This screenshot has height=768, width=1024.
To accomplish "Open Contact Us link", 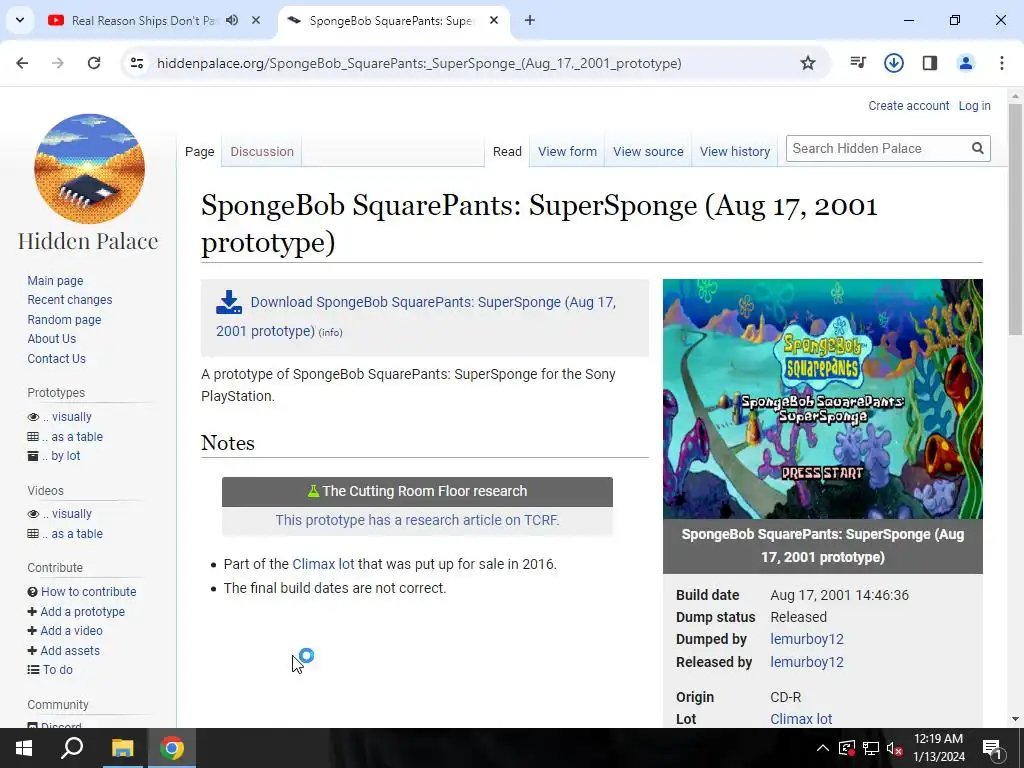I will click(56, 359).
